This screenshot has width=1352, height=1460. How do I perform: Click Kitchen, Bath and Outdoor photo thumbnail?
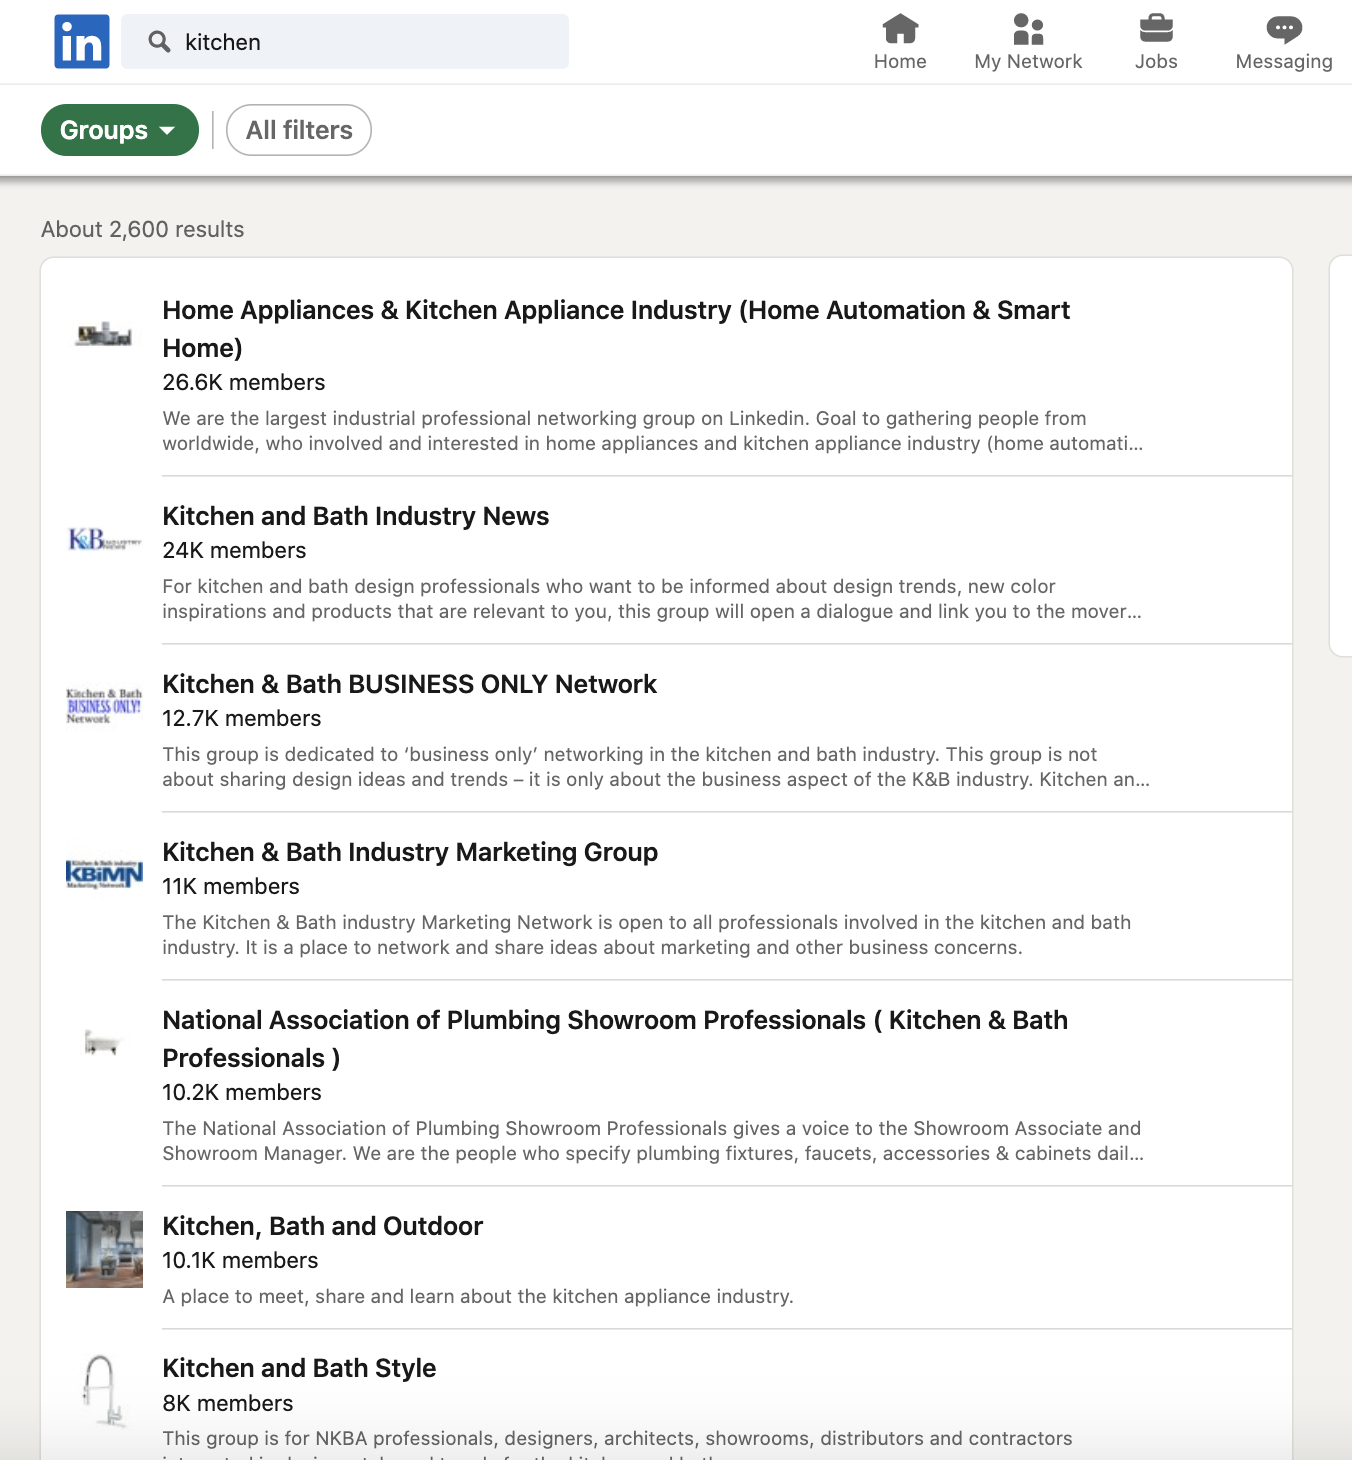[104, 1250]
